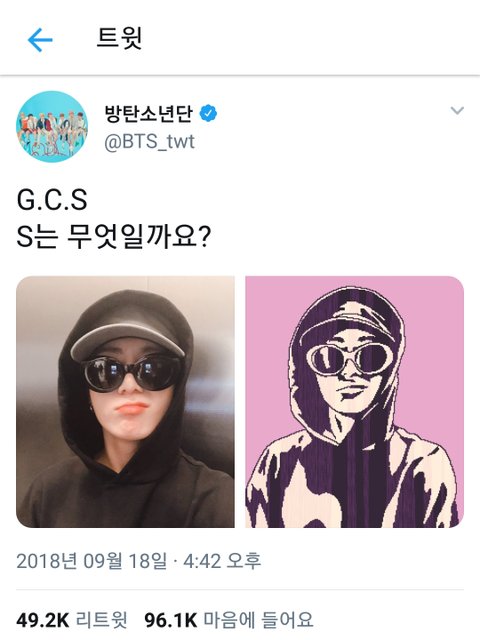Tap the tweet text G.C.S
This screenshot has height=640, width=480.
[x=52, y=200]
